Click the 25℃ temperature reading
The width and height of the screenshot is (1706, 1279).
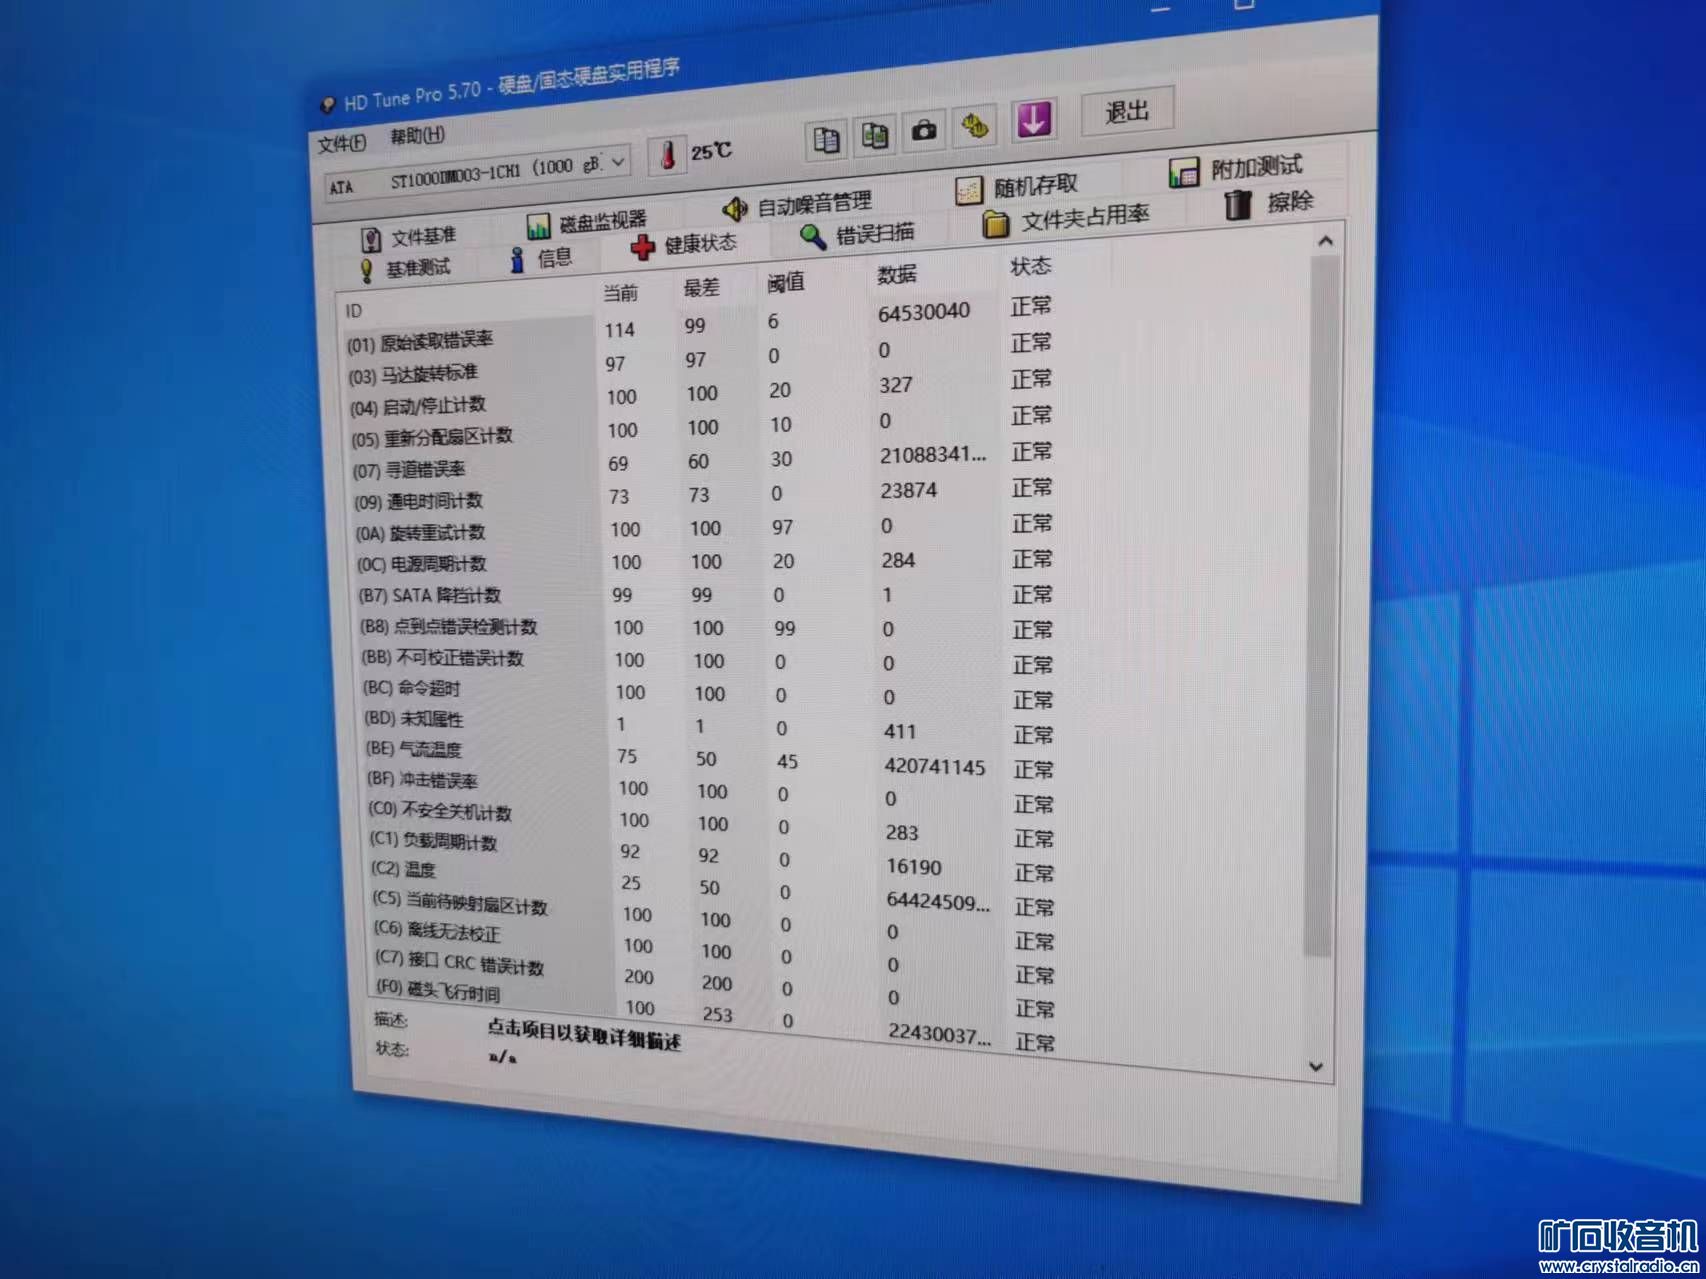(711, 151)
